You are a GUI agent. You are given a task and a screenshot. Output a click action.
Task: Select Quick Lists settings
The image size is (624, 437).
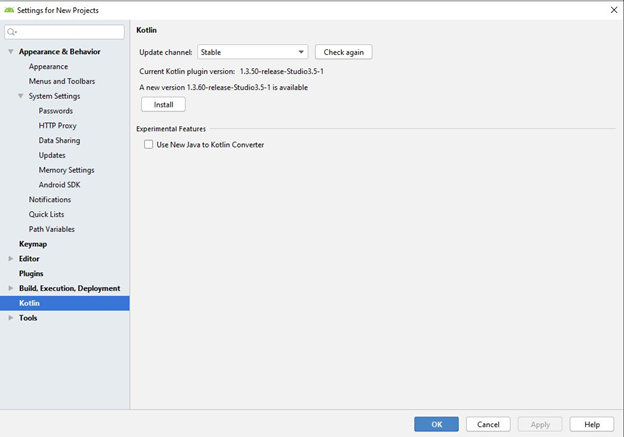click(46, 214)
